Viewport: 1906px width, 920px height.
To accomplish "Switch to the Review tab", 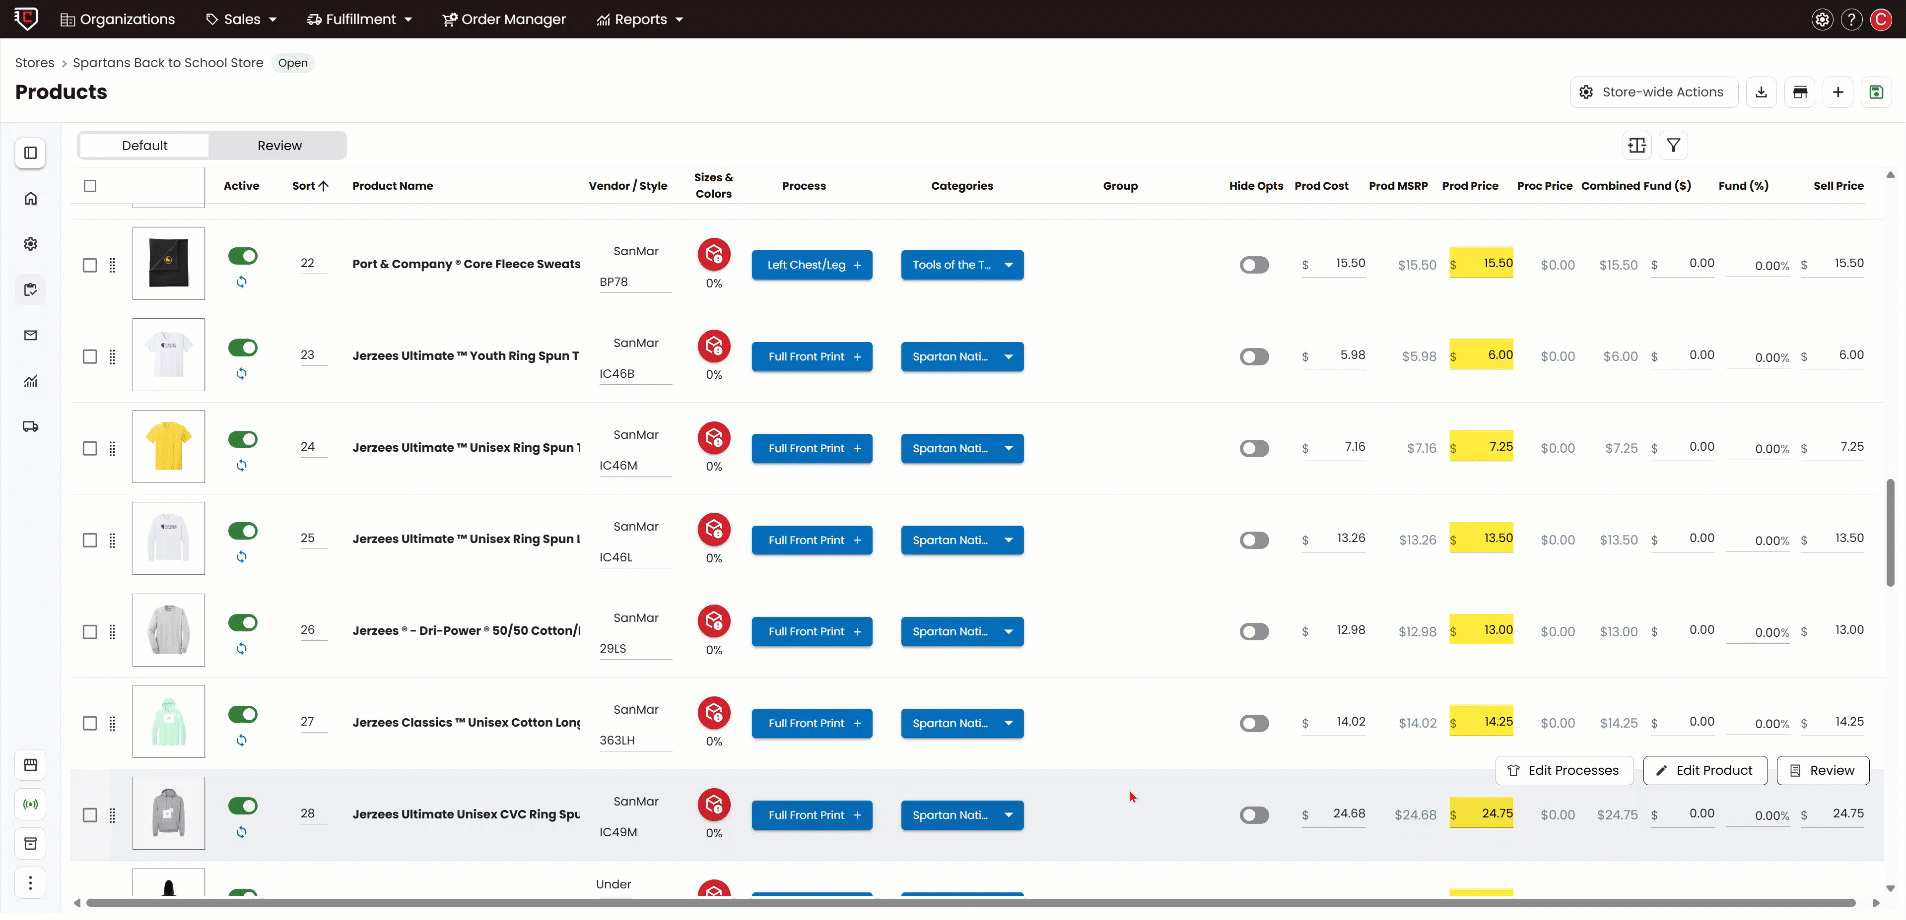I will pyautogui.click(x=279, y=146).
